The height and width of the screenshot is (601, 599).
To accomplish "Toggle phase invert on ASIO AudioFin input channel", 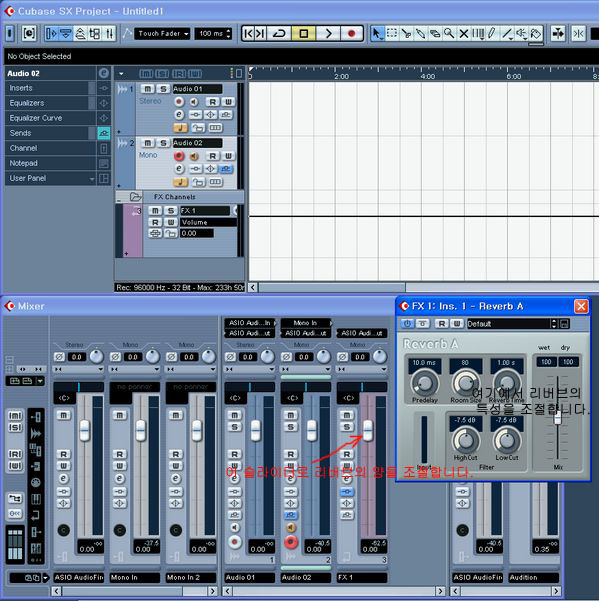I will 59,357.
